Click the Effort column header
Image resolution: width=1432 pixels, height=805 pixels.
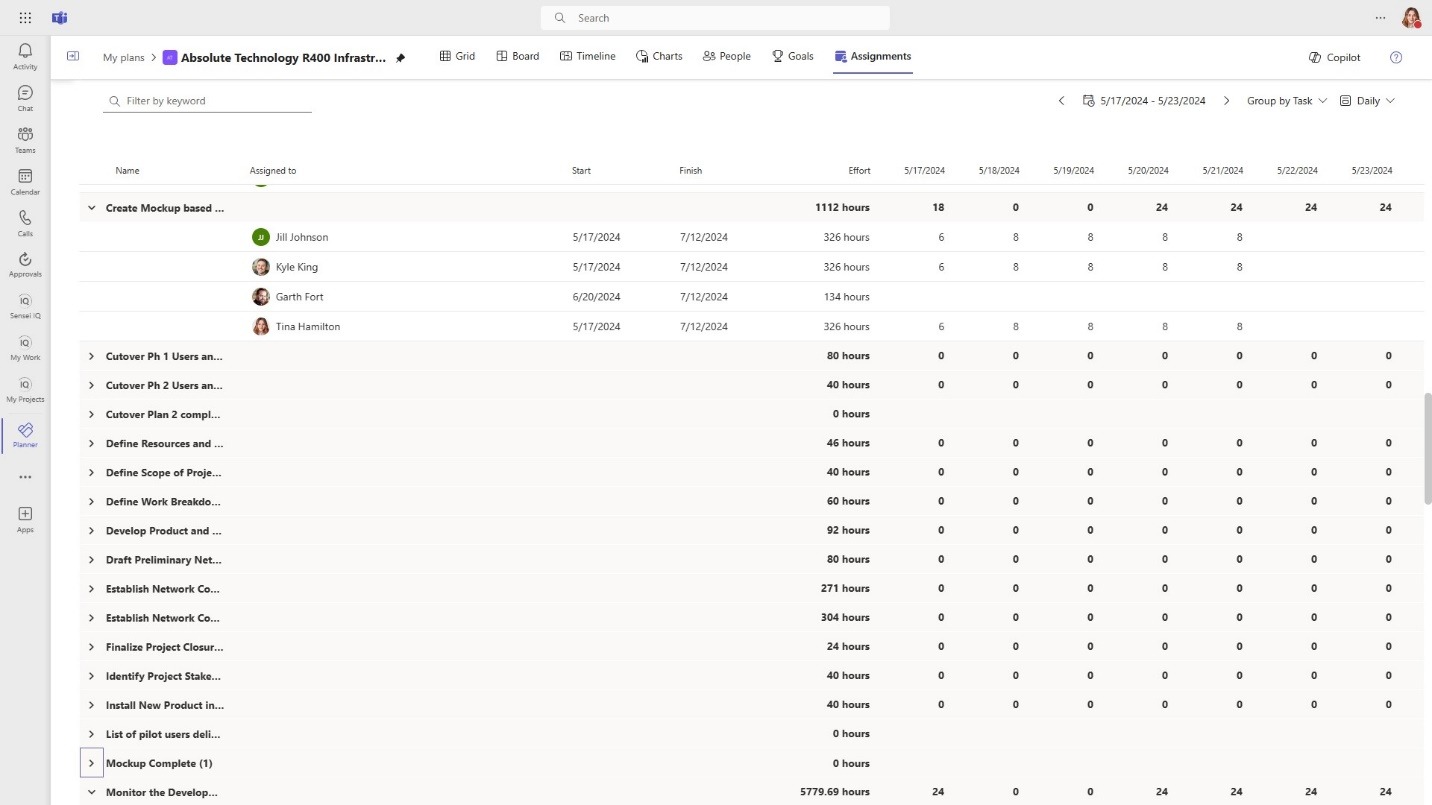(859, 171)
